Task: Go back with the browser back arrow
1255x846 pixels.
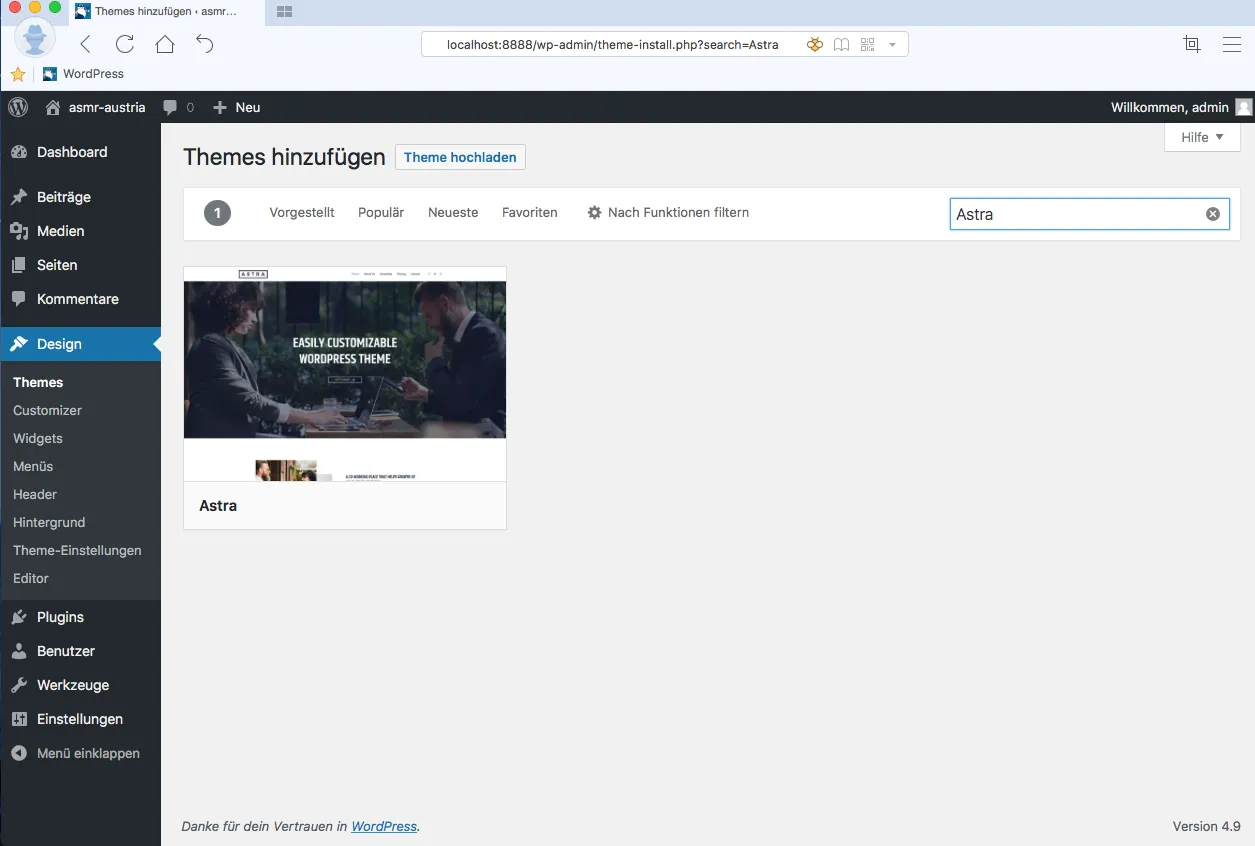Action: pos(85,44)
